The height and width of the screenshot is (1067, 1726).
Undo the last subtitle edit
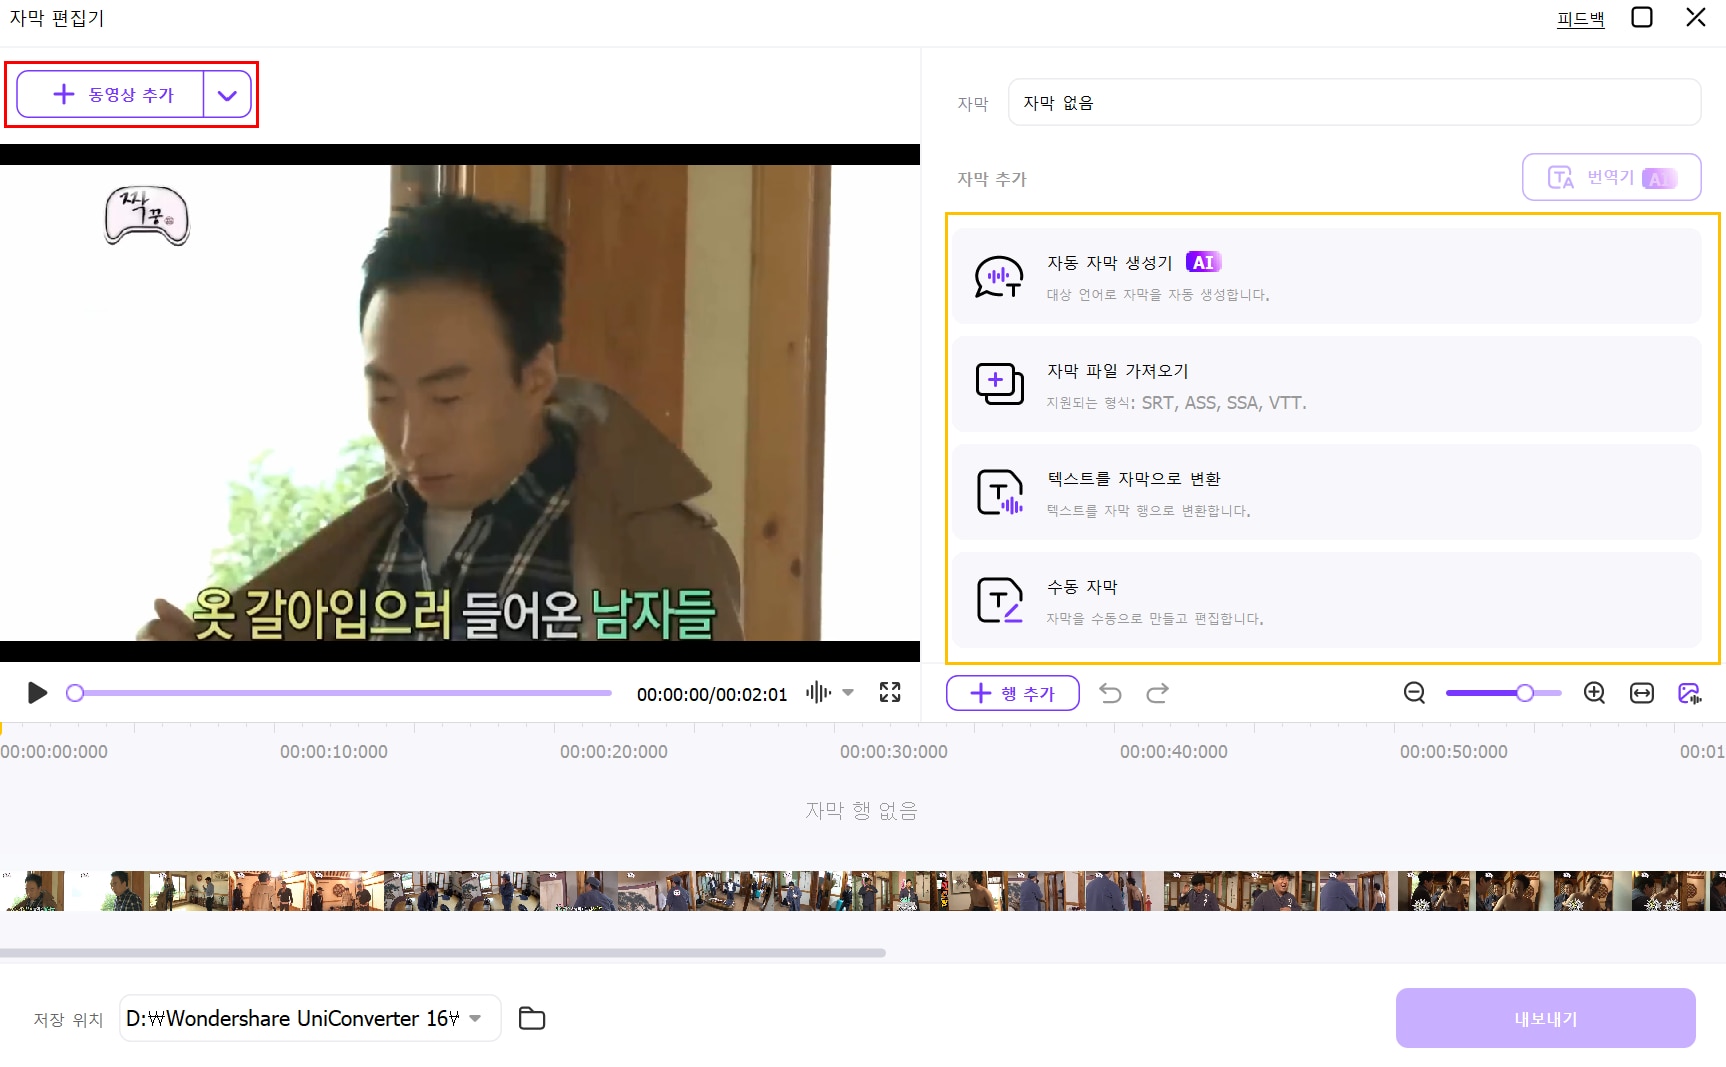click(1110, 692)
